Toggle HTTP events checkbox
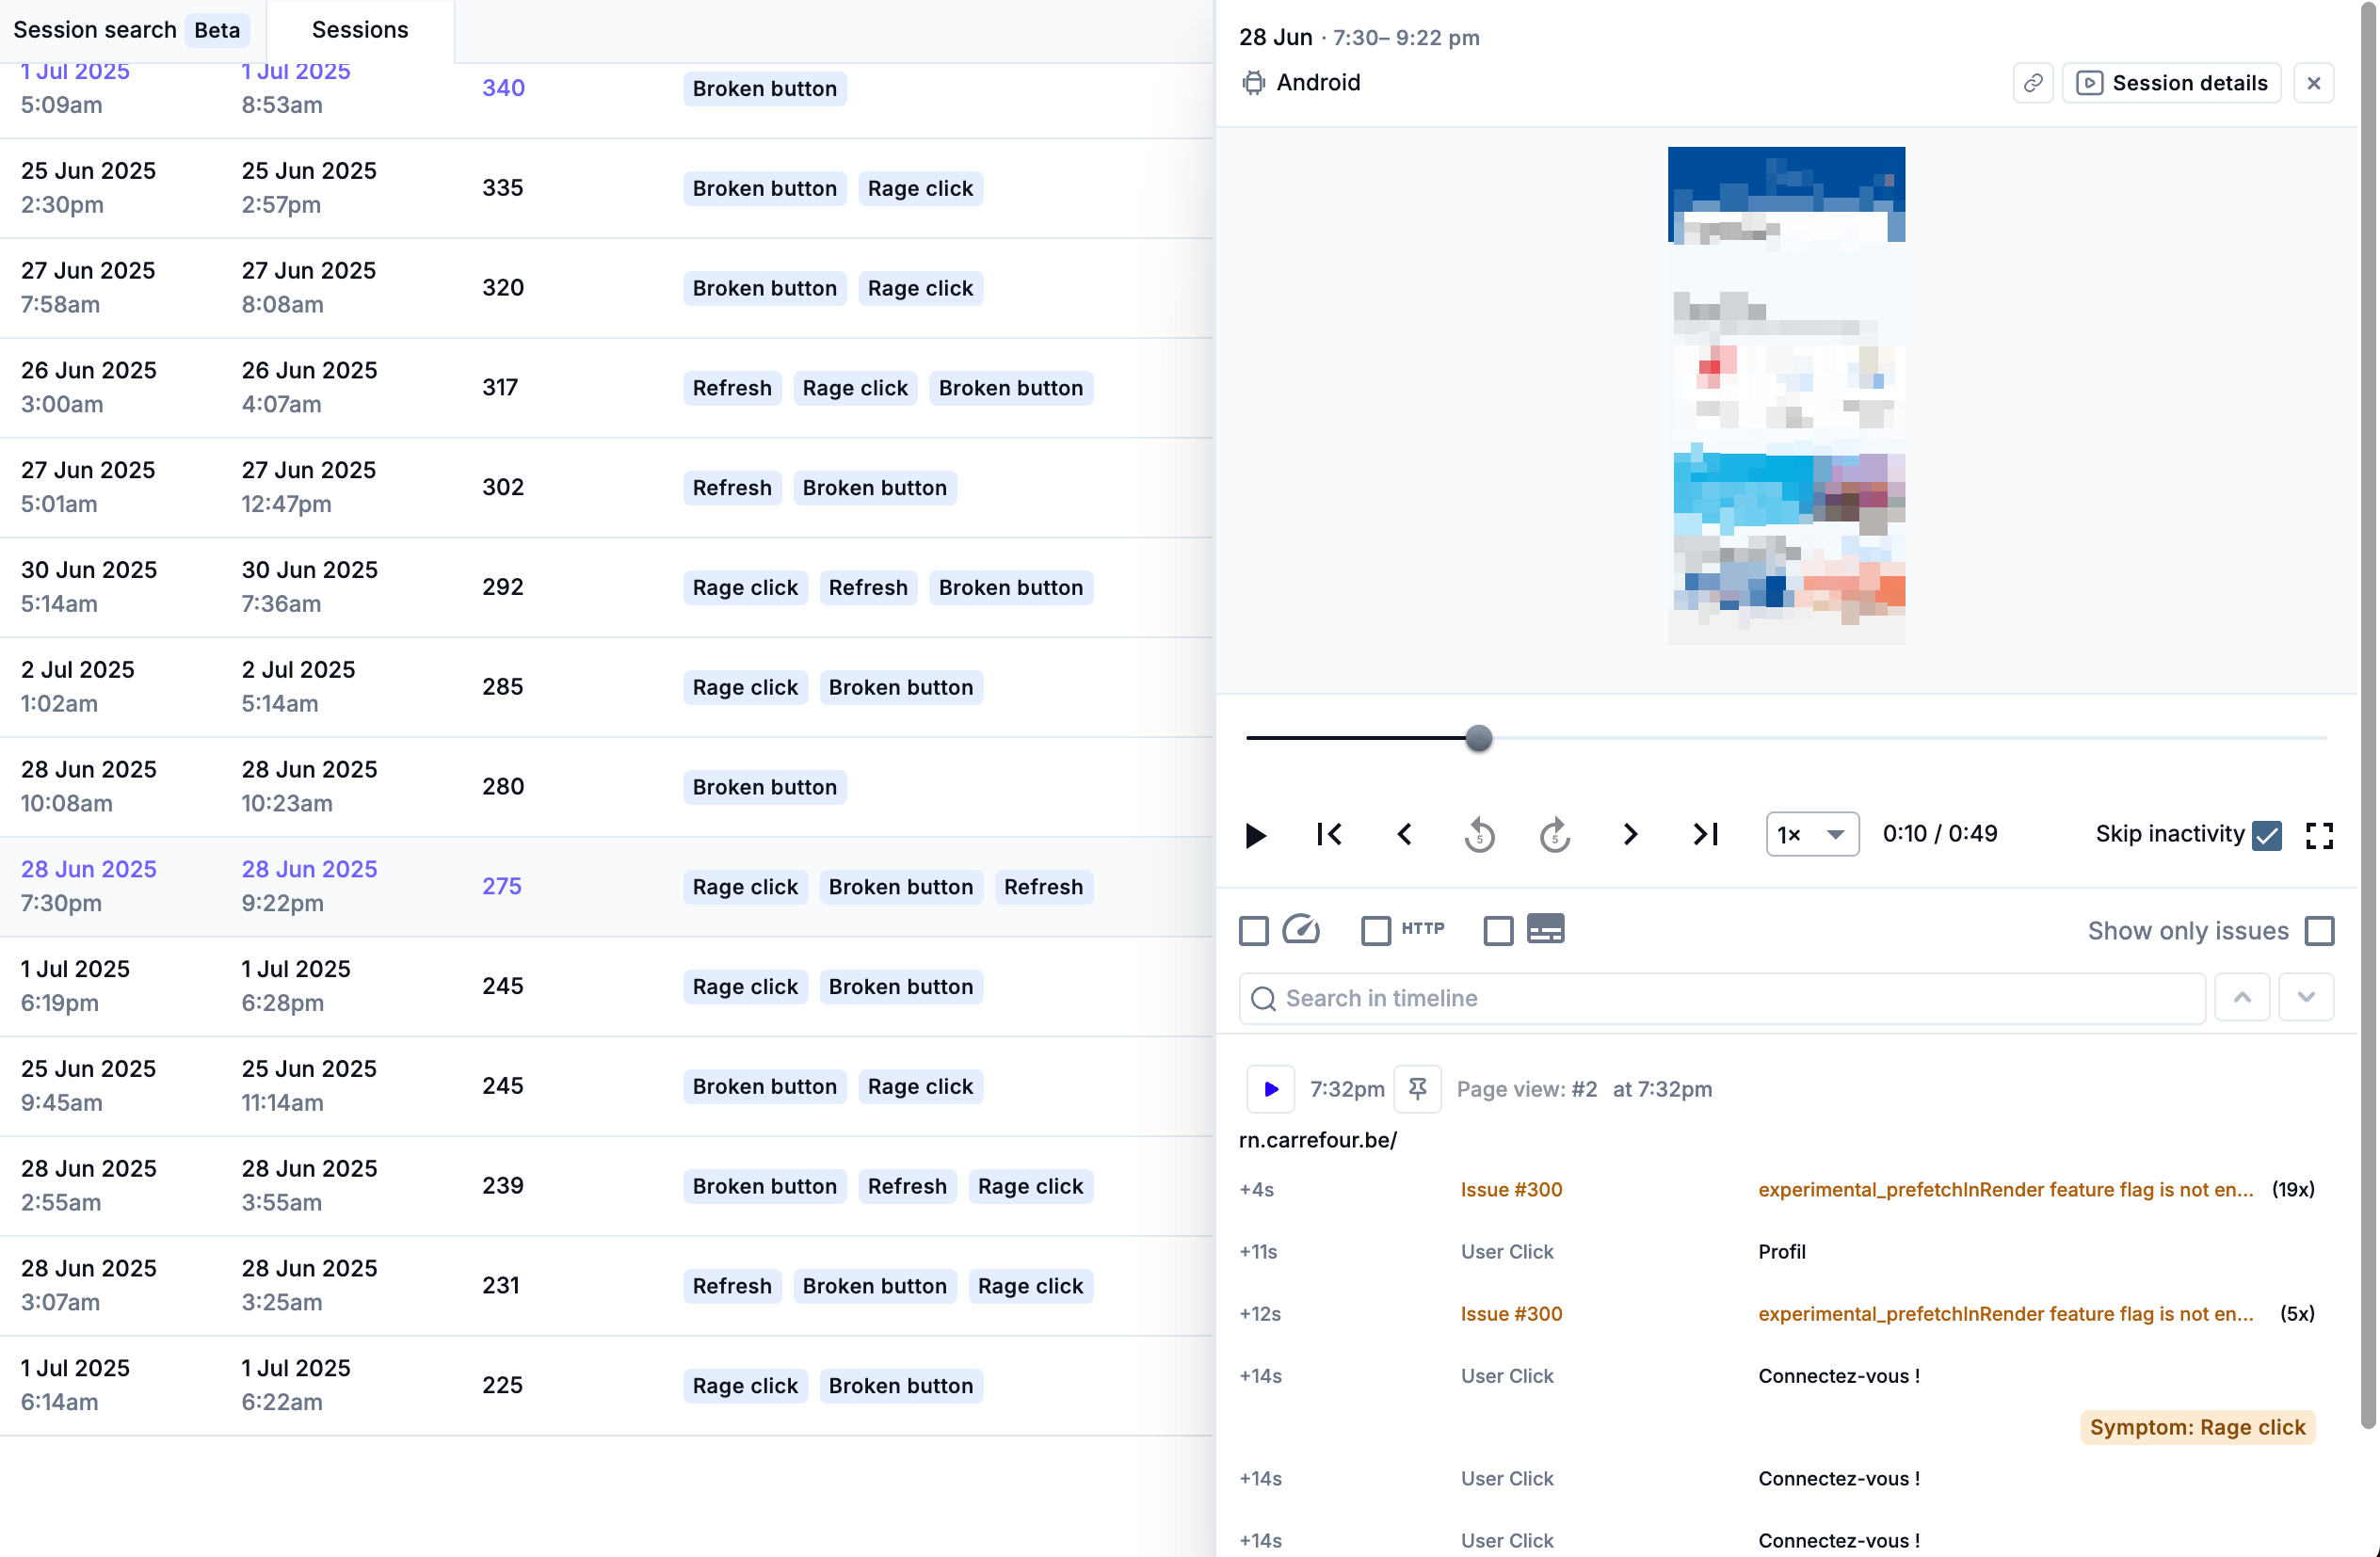Image resolution: width=2380 pixels, height=1557 pixels. click(x=1376, y=931)
